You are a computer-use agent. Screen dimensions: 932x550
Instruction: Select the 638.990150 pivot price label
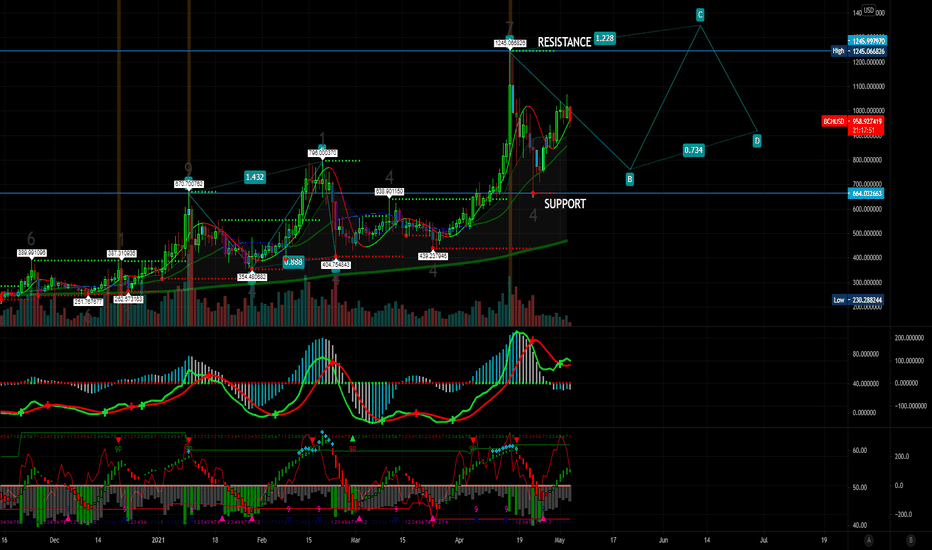point(389,192)
